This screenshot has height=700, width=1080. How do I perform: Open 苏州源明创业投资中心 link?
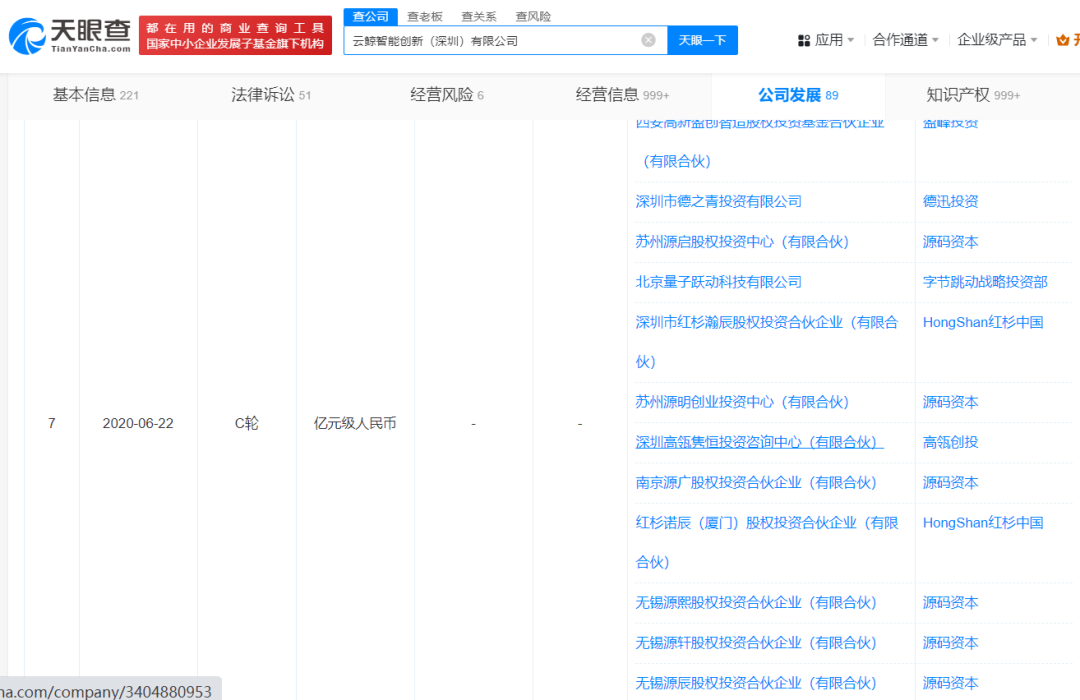[x=742, y=402]
